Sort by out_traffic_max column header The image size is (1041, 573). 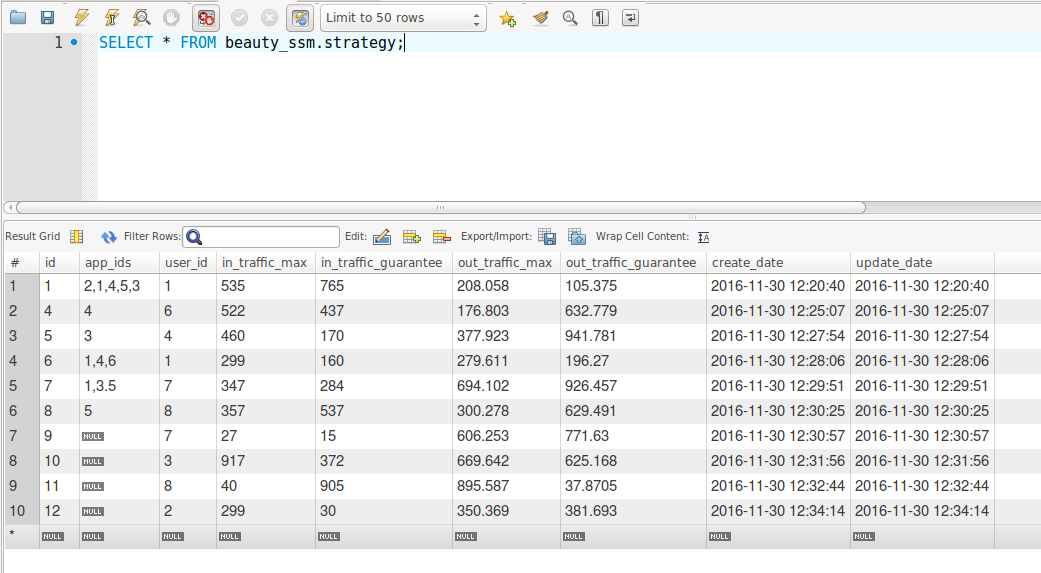click(506, 262)
